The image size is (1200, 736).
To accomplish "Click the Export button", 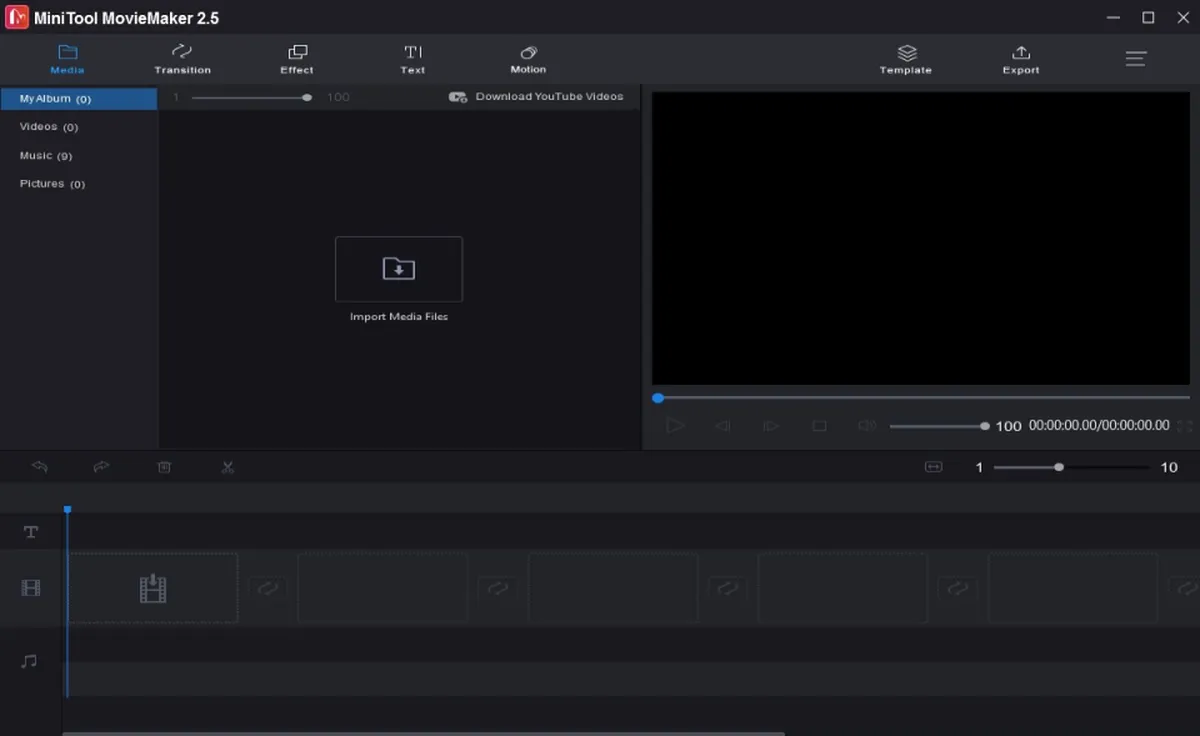I will (x=1021, y=59).
